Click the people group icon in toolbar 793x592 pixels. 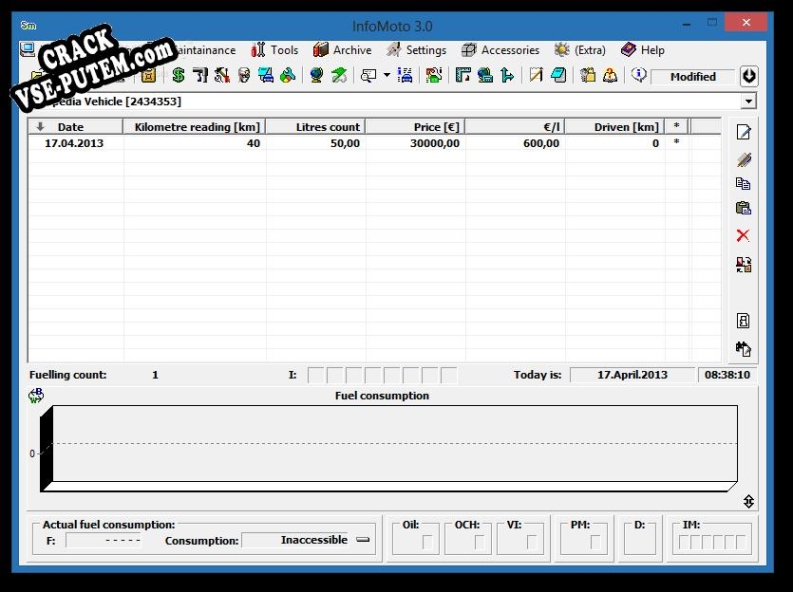(x=433, y=76)
